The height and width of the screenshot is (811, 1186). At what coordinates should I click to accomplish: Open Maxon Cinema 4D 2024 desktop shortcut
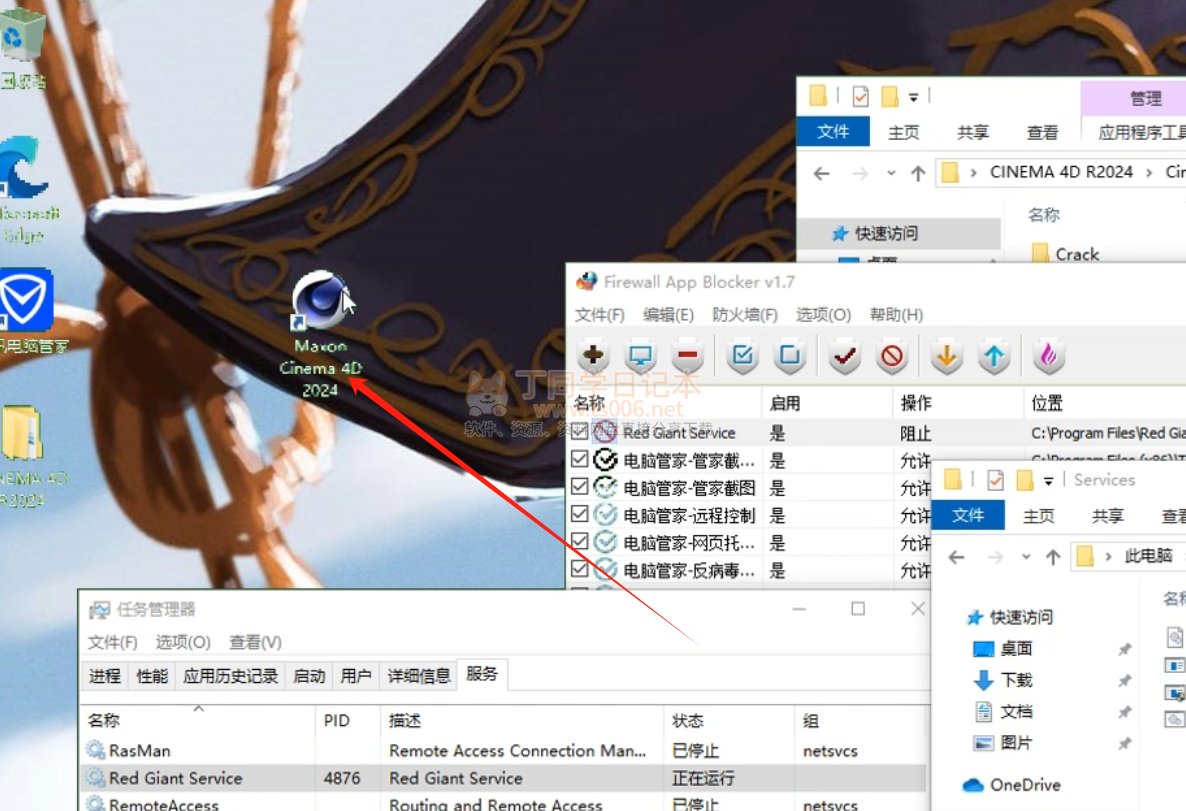[x=320, y=300]
